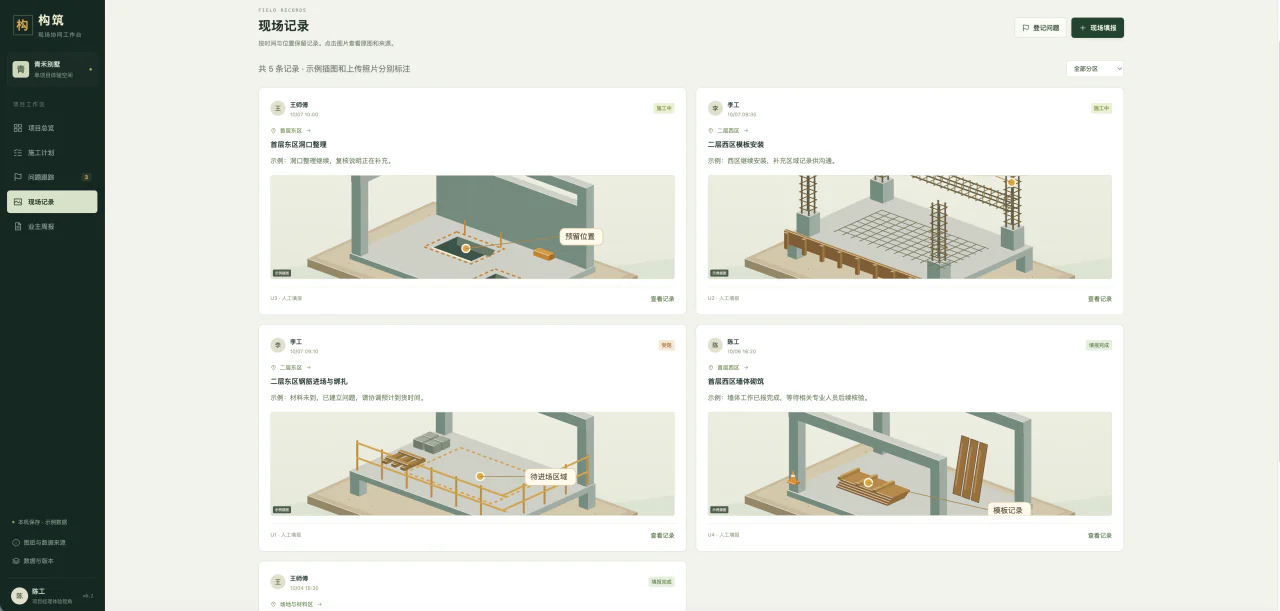1280x611 pixels.
Task: Click the 待进场区域 annotation label
Action: coord(548,477)
